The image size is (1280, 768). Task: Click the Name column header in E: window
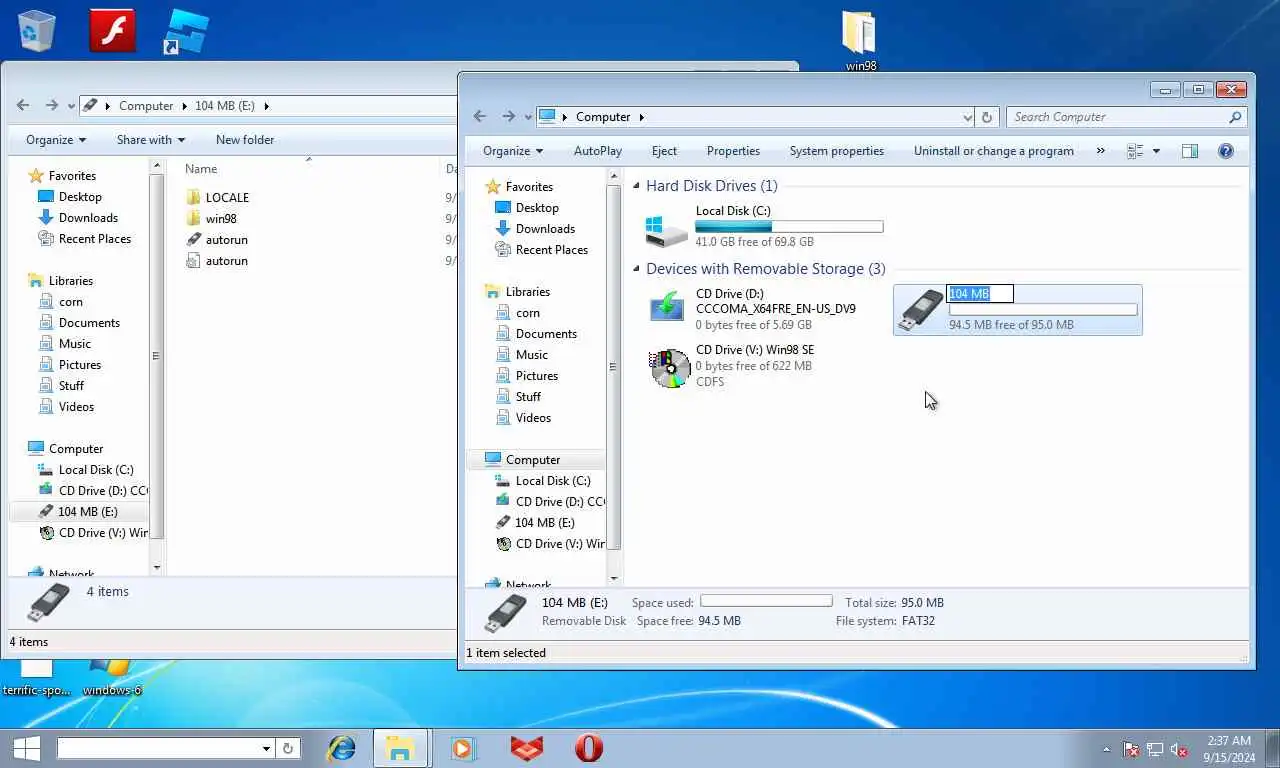coord(201,169)
